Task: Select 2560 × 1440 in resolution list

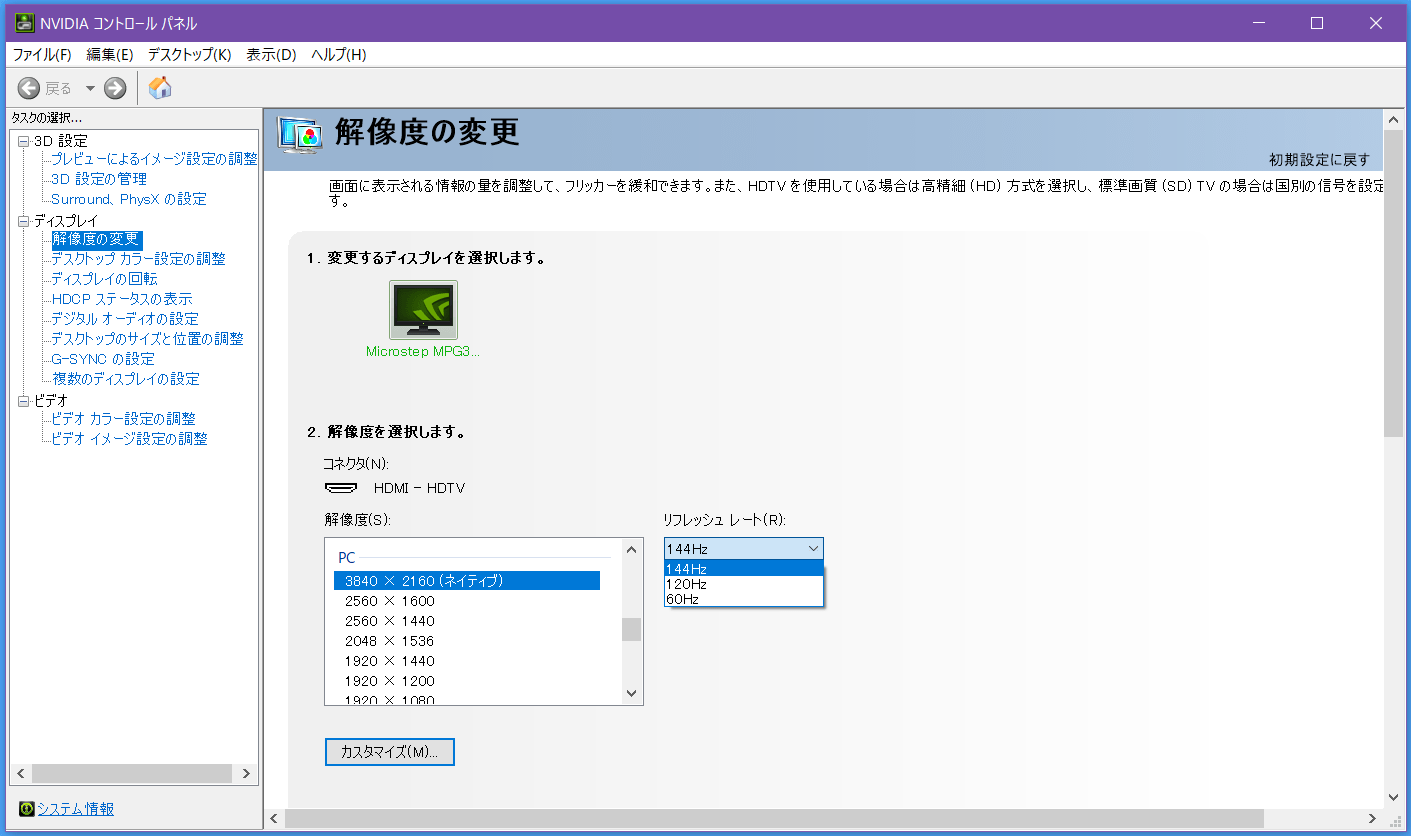Action: click(x=389, y=621)
